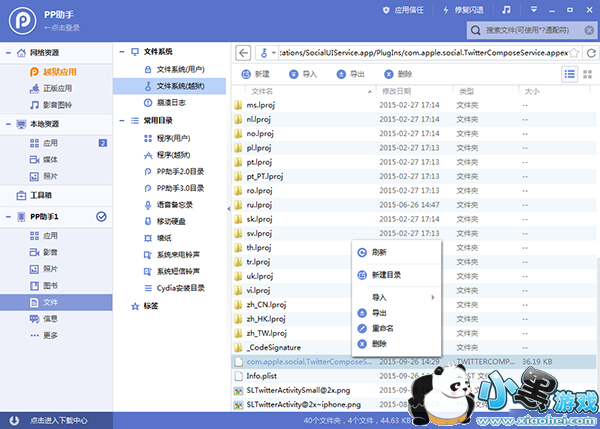Open 程序(越狱) directory
600x429 pixels.
coord(169,155)
